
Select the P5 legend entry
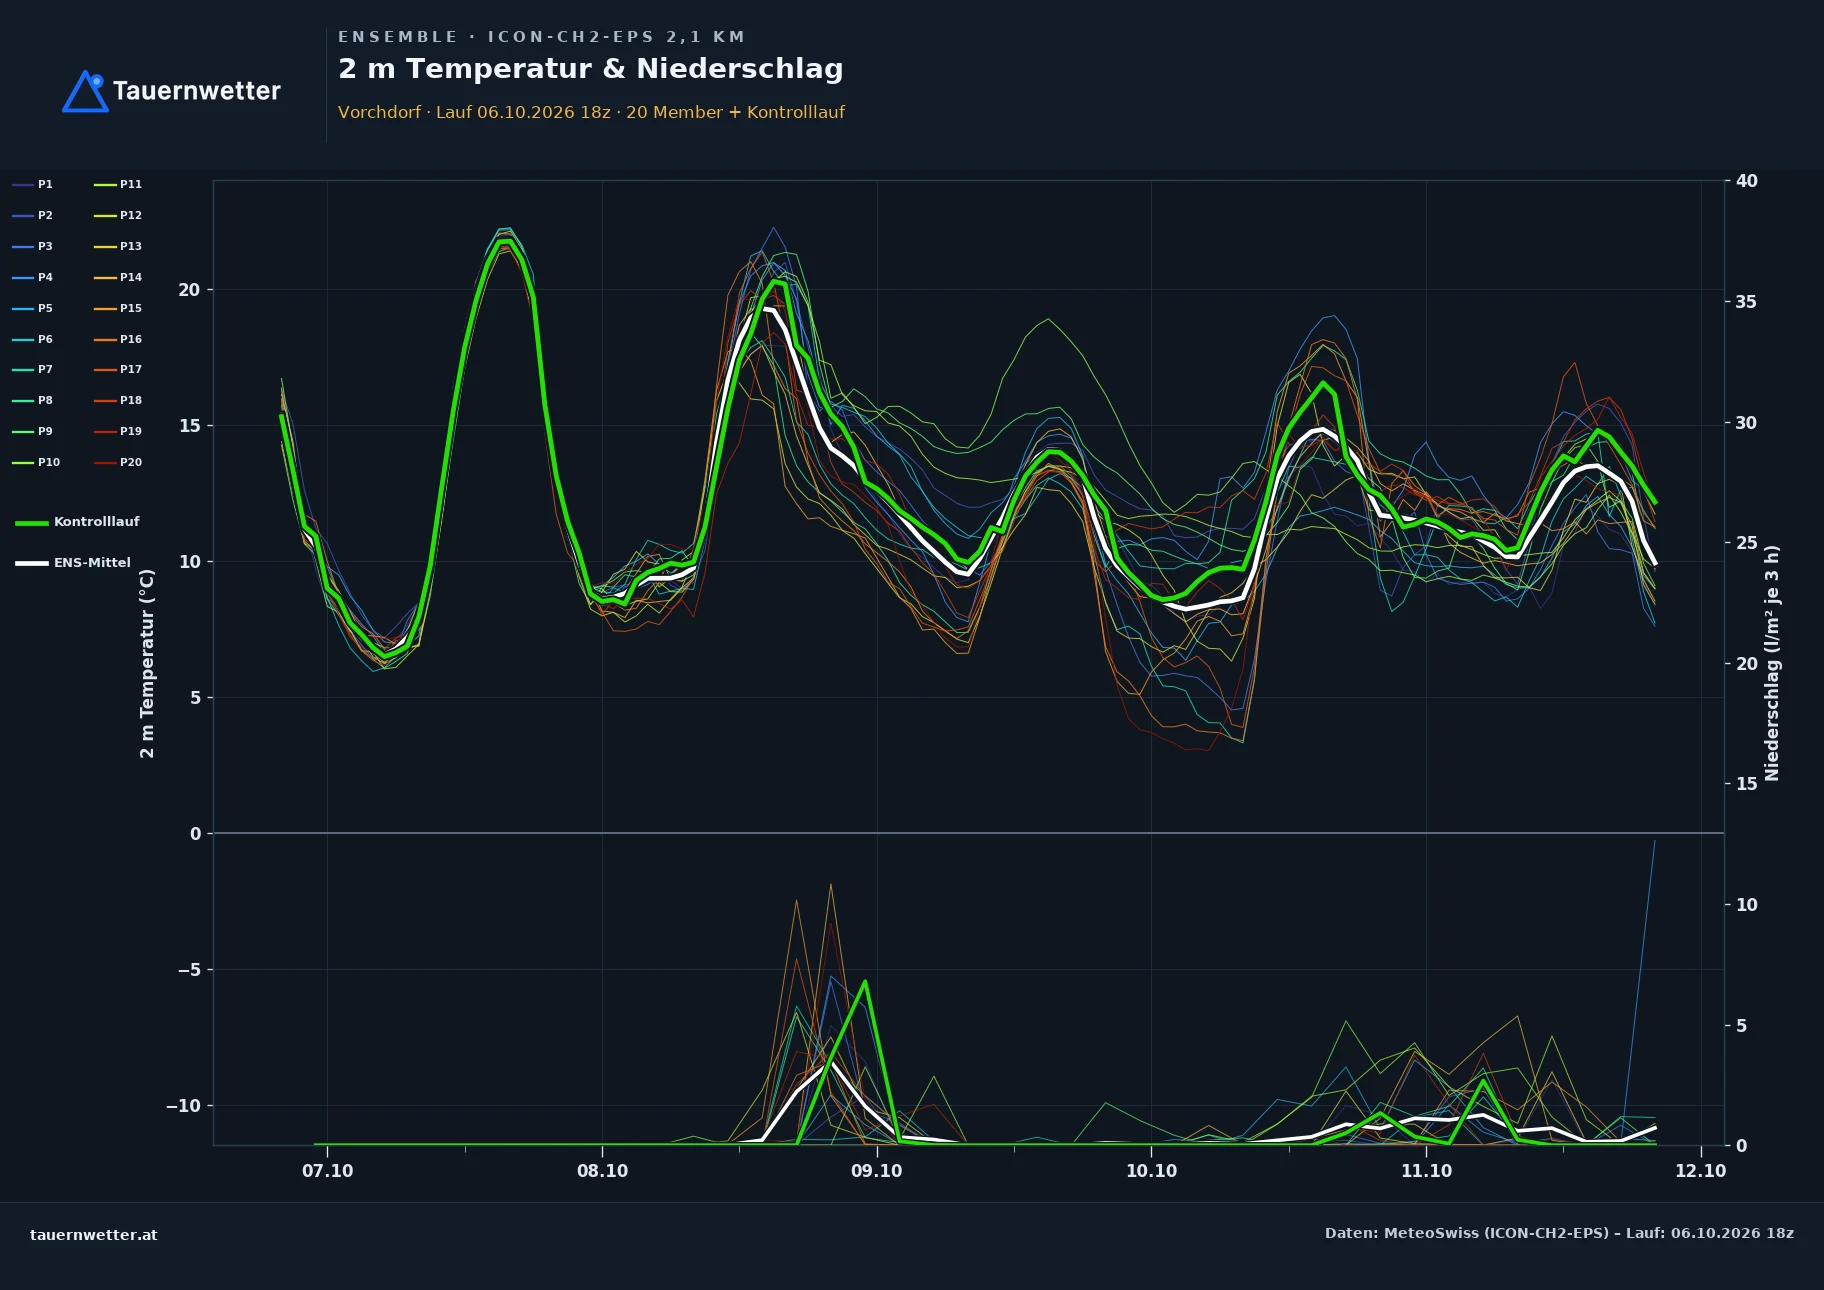[x=33, y=309]
